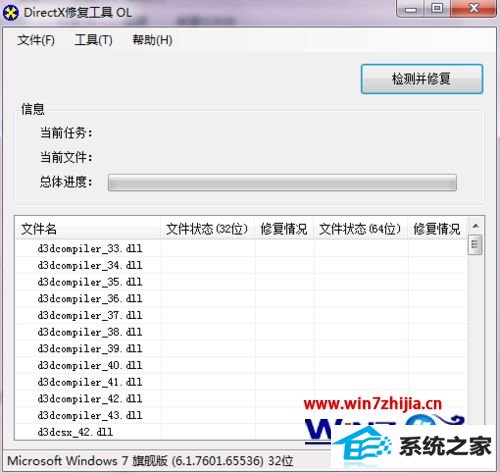
Task: Select the d3dcompiler_39.dll row
Action: 241,349
